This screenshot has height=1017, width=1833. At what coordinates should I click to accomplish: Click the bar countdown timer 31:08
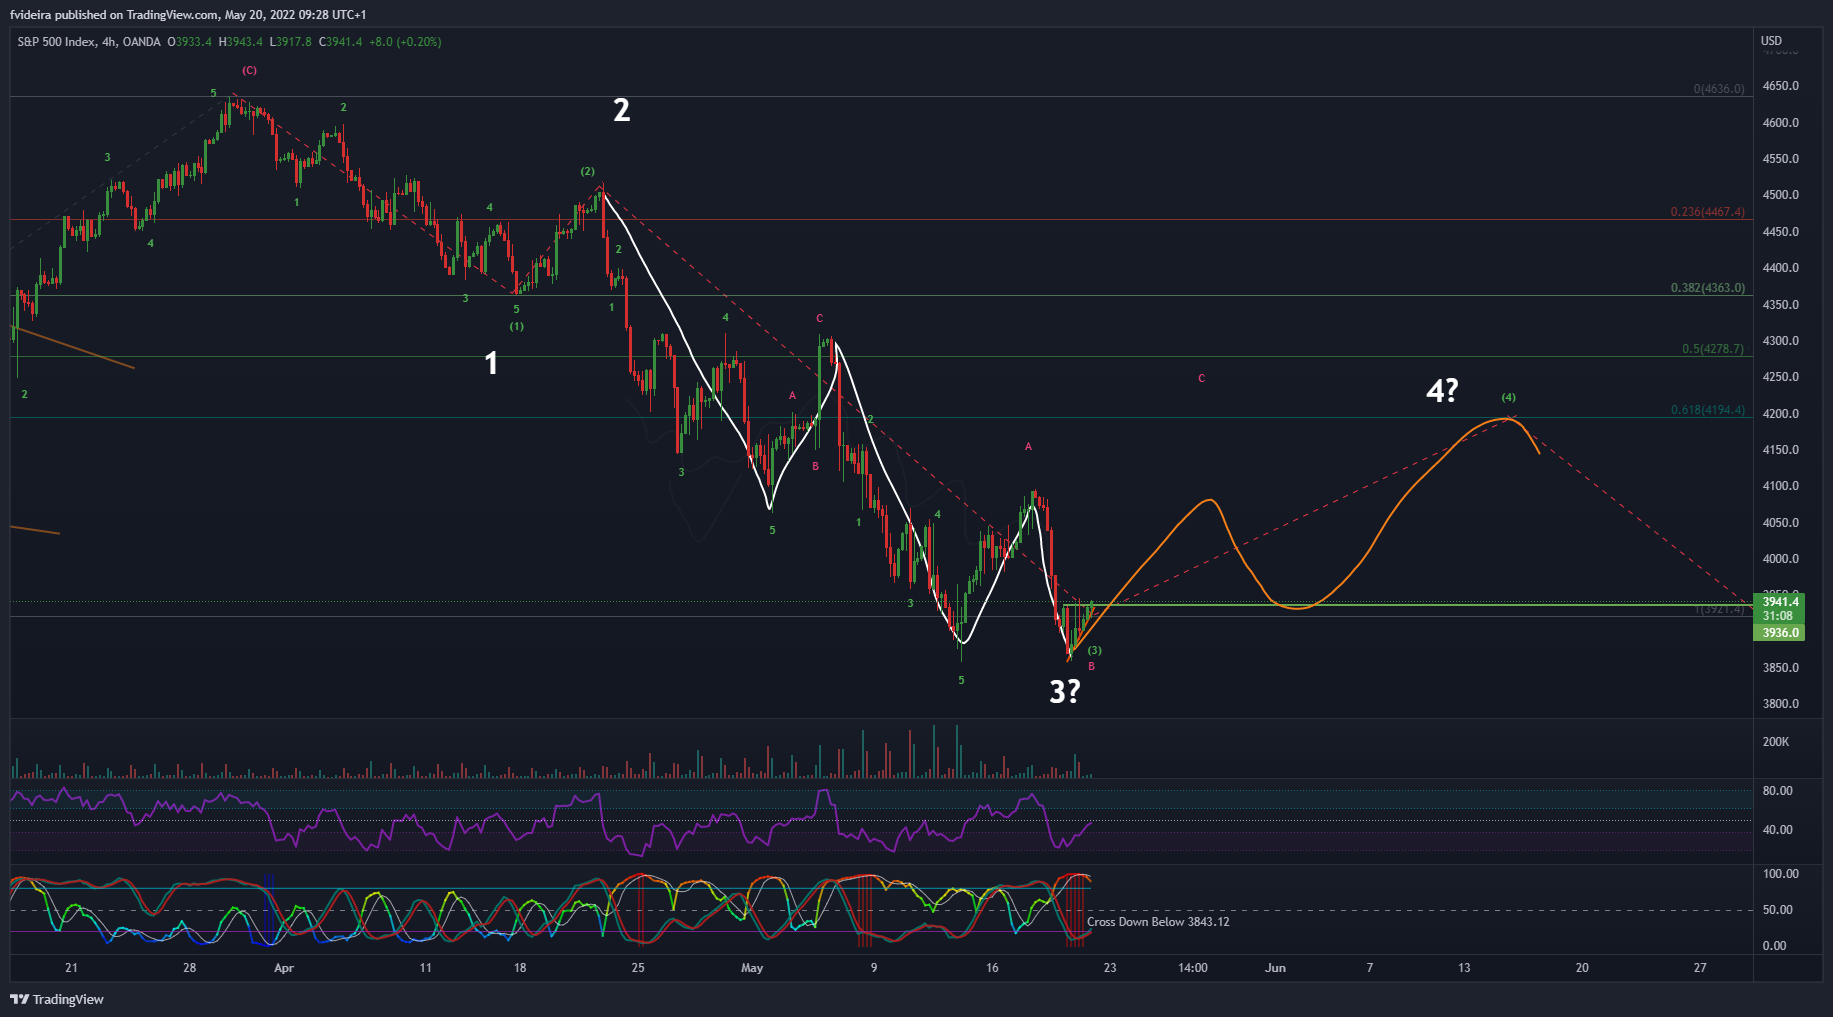point(1780,616)
